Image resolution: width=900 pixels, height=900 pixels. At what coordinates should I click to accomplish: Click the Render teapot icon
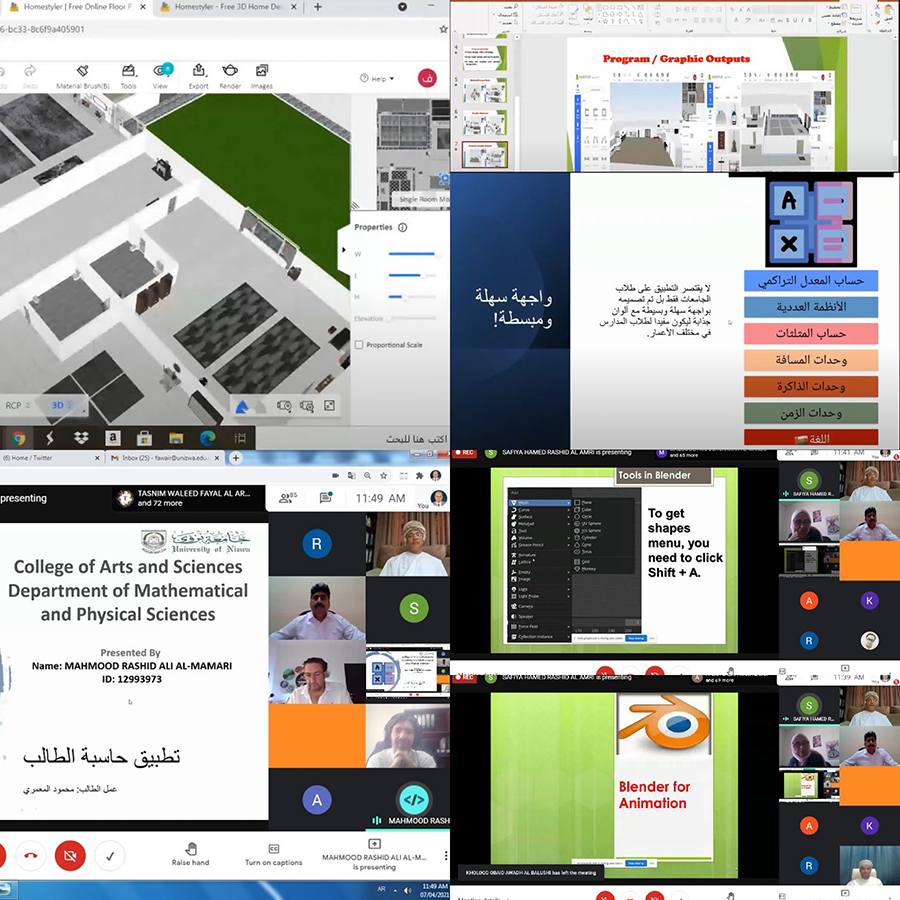(x=230, y=71)
